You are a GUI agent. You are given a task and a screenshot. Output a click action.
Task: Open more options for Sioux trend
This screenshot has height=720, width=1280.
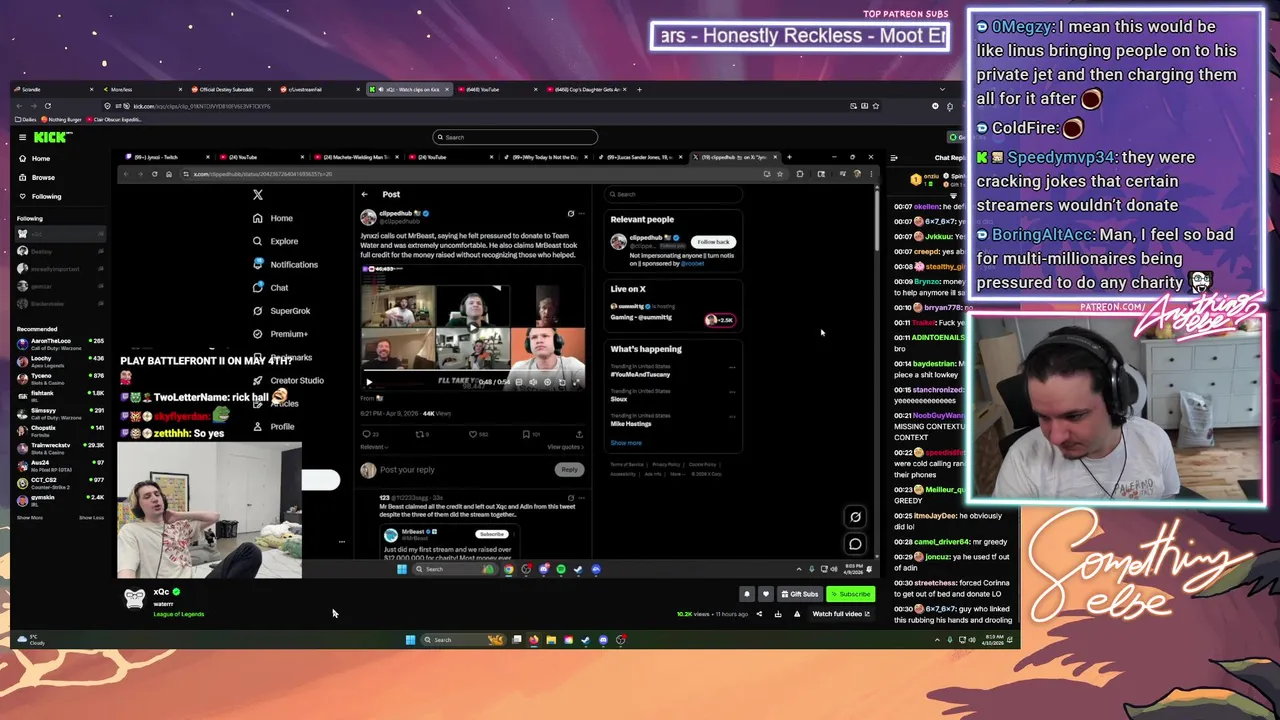[x=732, y=392]
